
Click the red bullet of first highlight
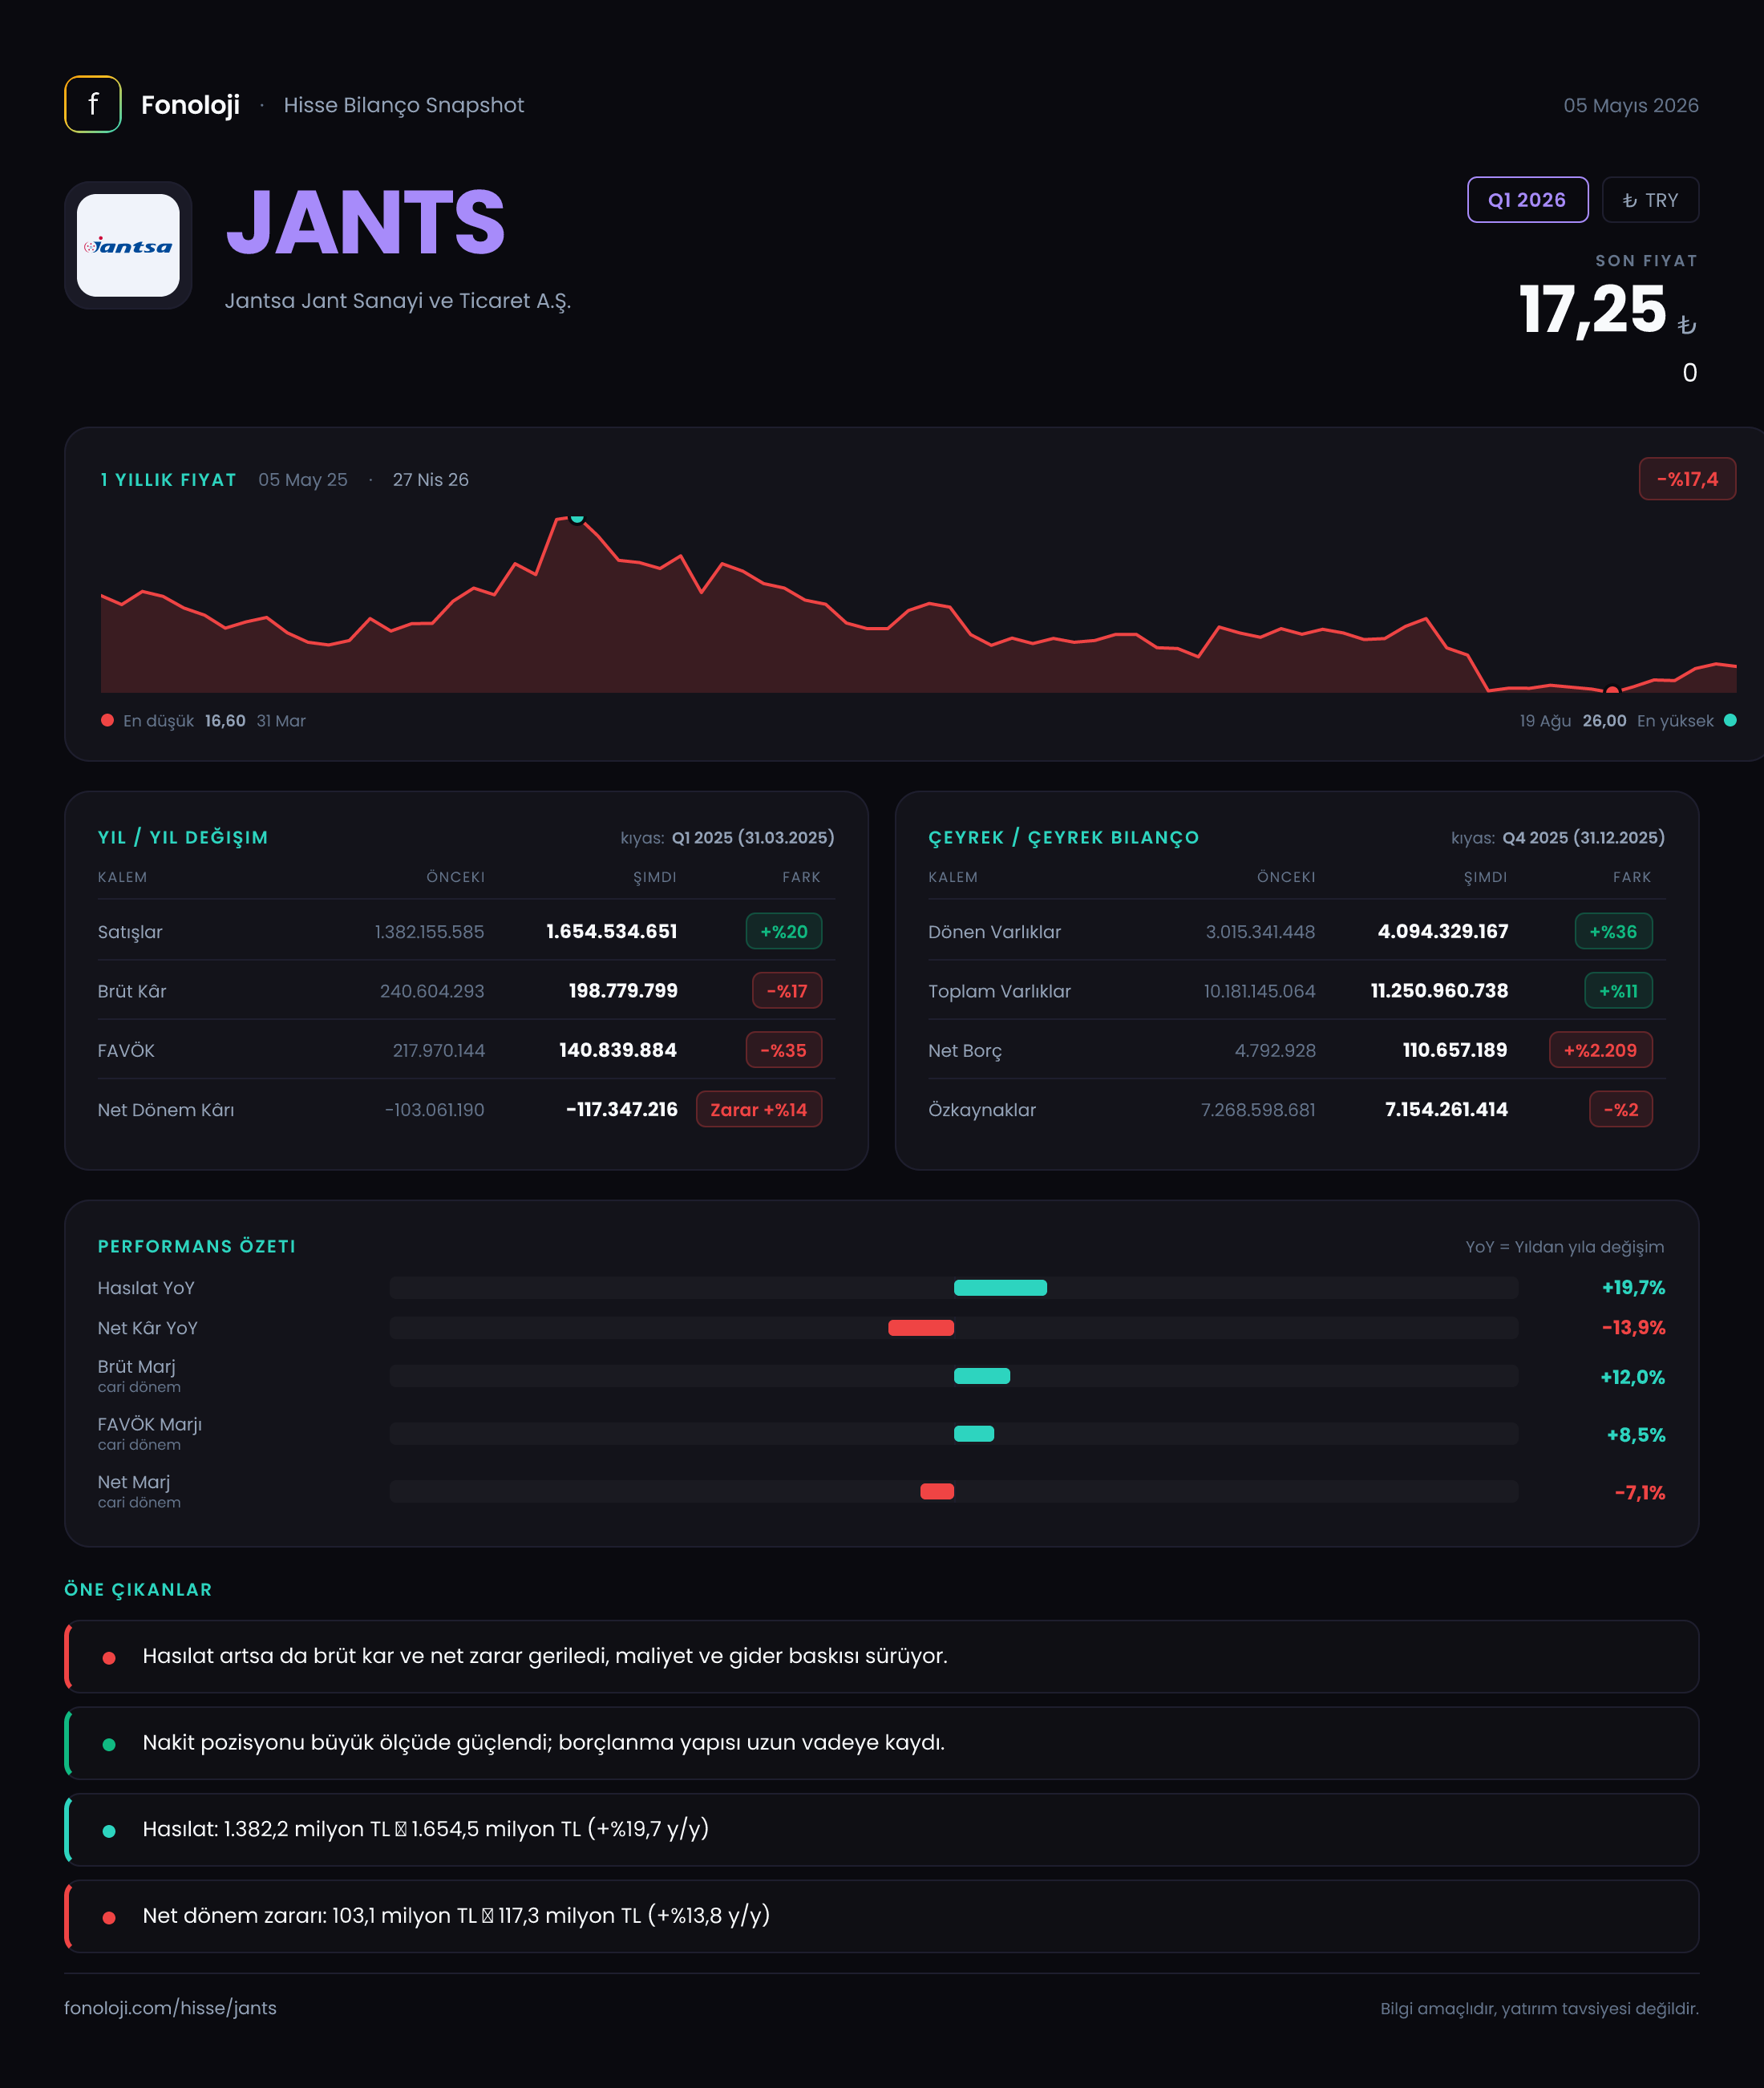click(x=109, y=1658)
